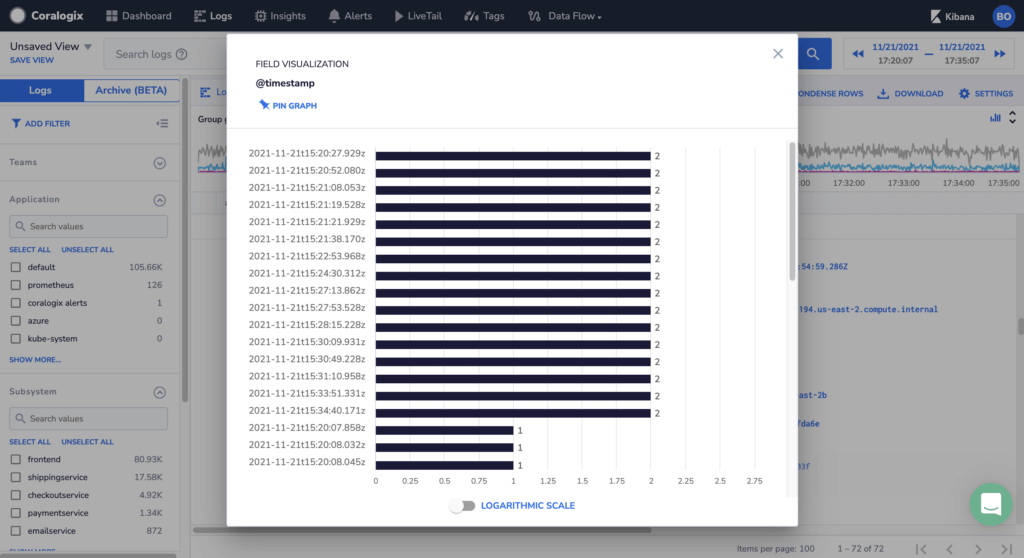Screen dimensions: 1024x558
Task: Collapse the Application filter section
Action: click(x=159, y=200)
